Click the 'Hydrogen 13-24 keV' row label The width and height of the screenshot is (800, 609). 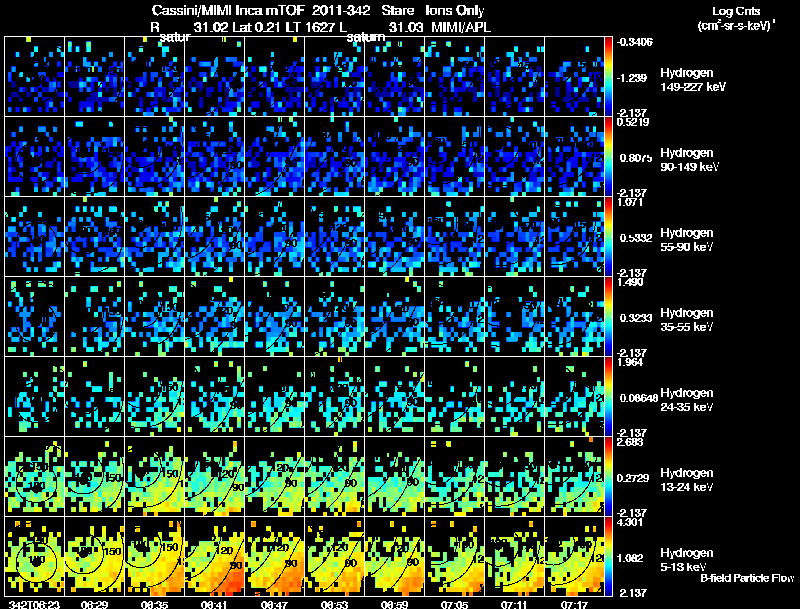click(687, 480)
